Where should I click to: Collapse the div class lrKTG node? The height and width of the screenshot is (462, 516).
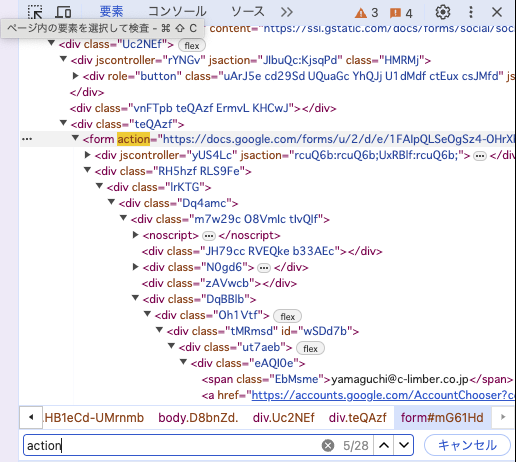pos(99,186)
